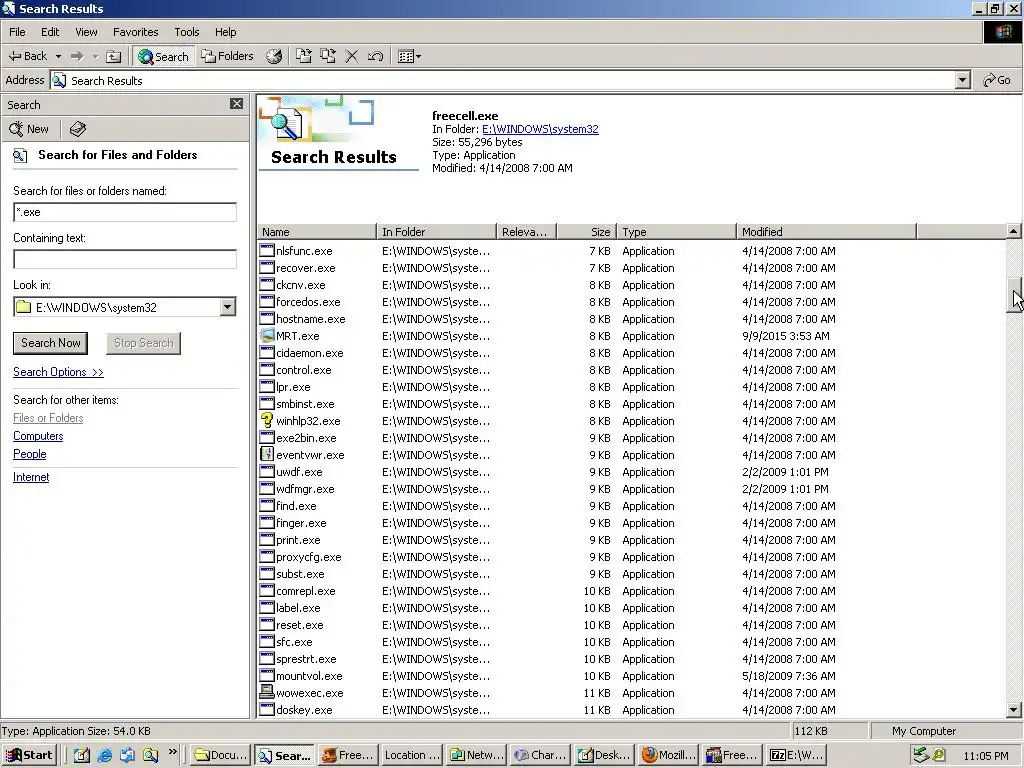
Task: Click the Computers search link
Action: click(38, 436)
